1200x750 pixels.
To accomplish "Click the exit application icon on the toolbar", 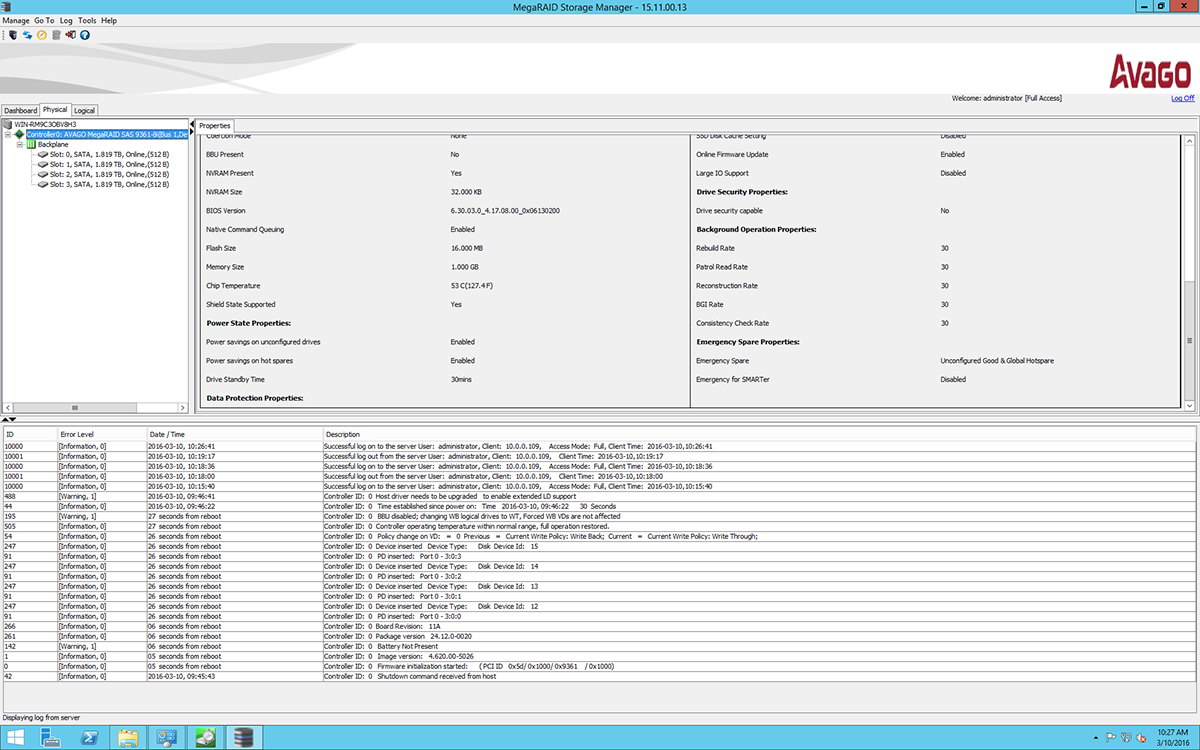I will click(70, 35).
